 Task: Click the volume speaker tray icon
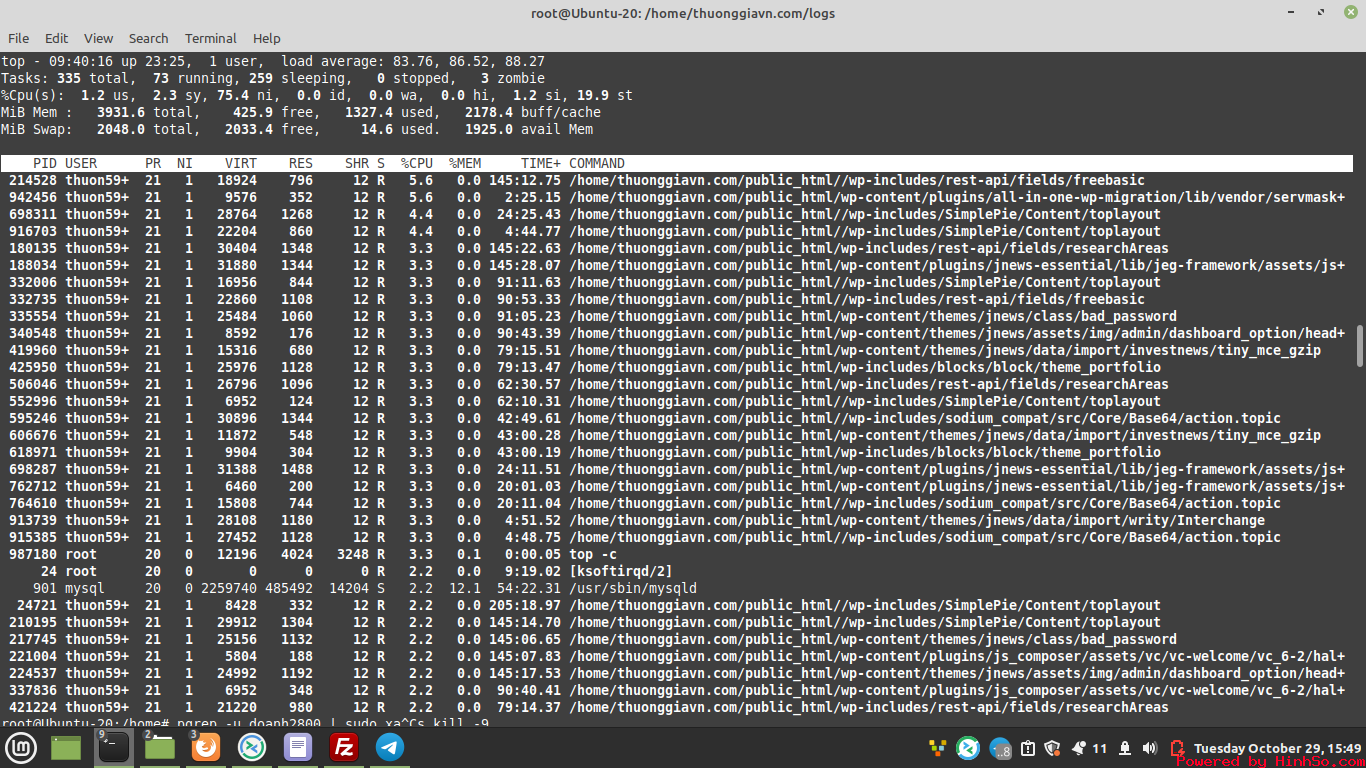(x=1149, y=748)
